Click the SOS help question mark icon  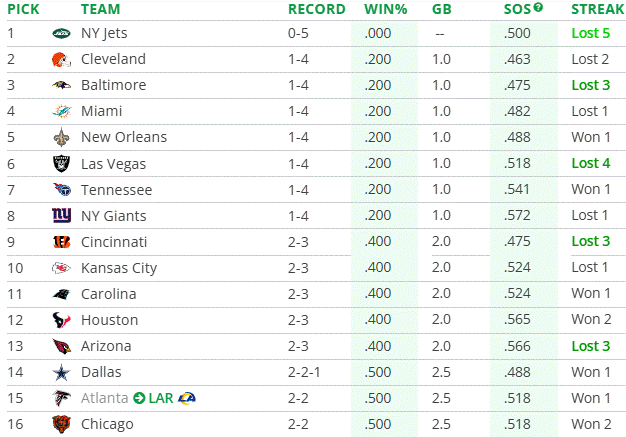pos(539,8)
